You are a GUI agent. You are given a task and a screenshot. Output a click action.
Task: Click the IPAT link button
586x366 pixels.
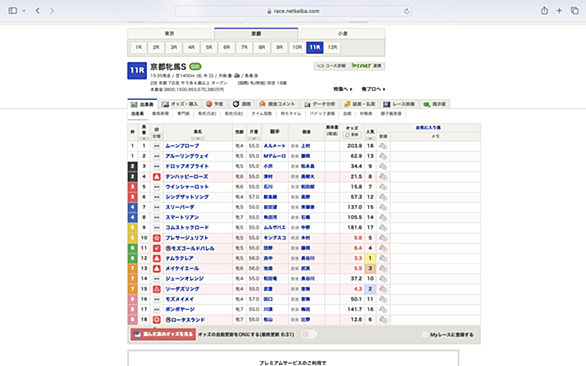tap(367, 66)
